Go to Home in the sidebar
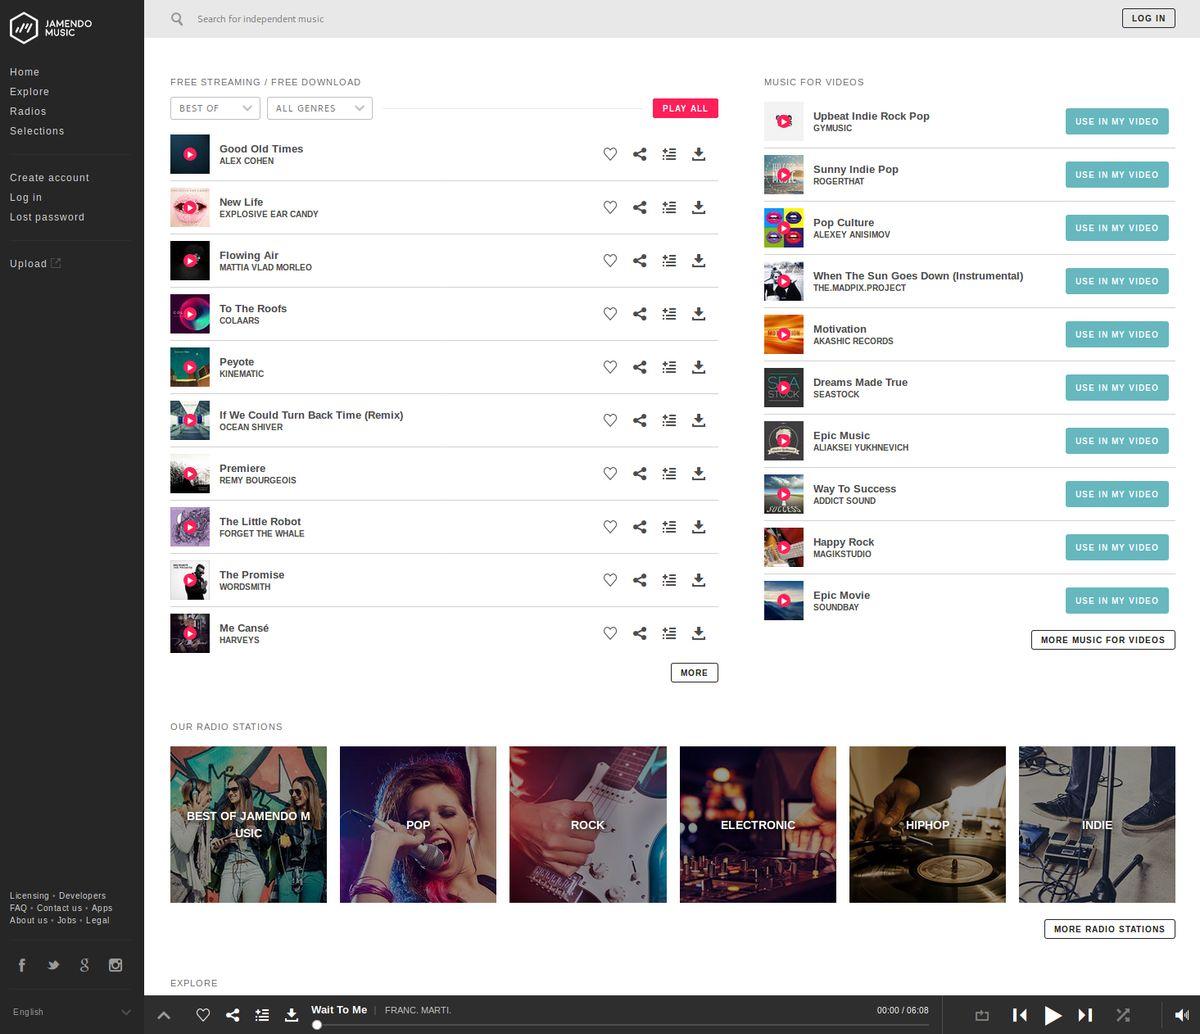The height and width of the screenshot is (1034, 1200). (x=25, y=72)
